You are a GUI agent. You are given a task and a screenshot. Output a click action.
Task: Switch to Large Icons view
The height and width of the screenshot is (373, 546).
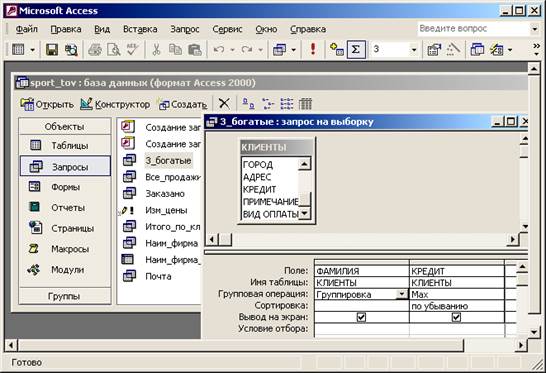[248, 103]
